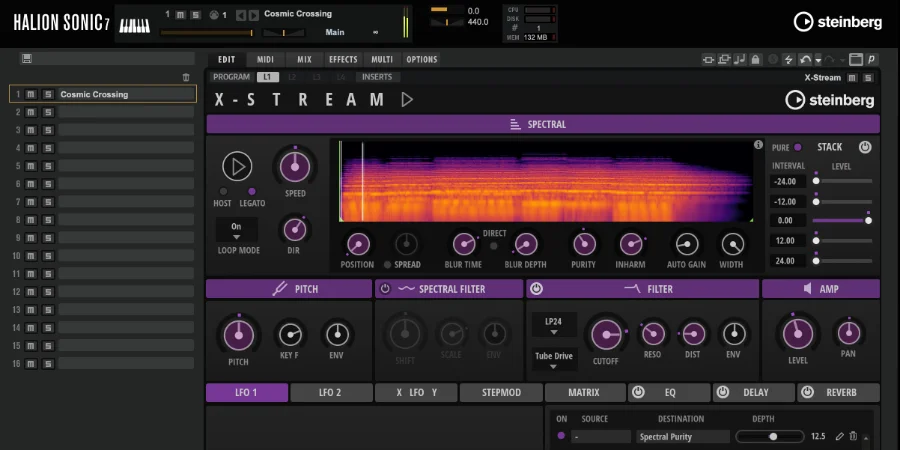Switch to the MIX tab
The image size is (900, 450).
(x=304, y=59)
